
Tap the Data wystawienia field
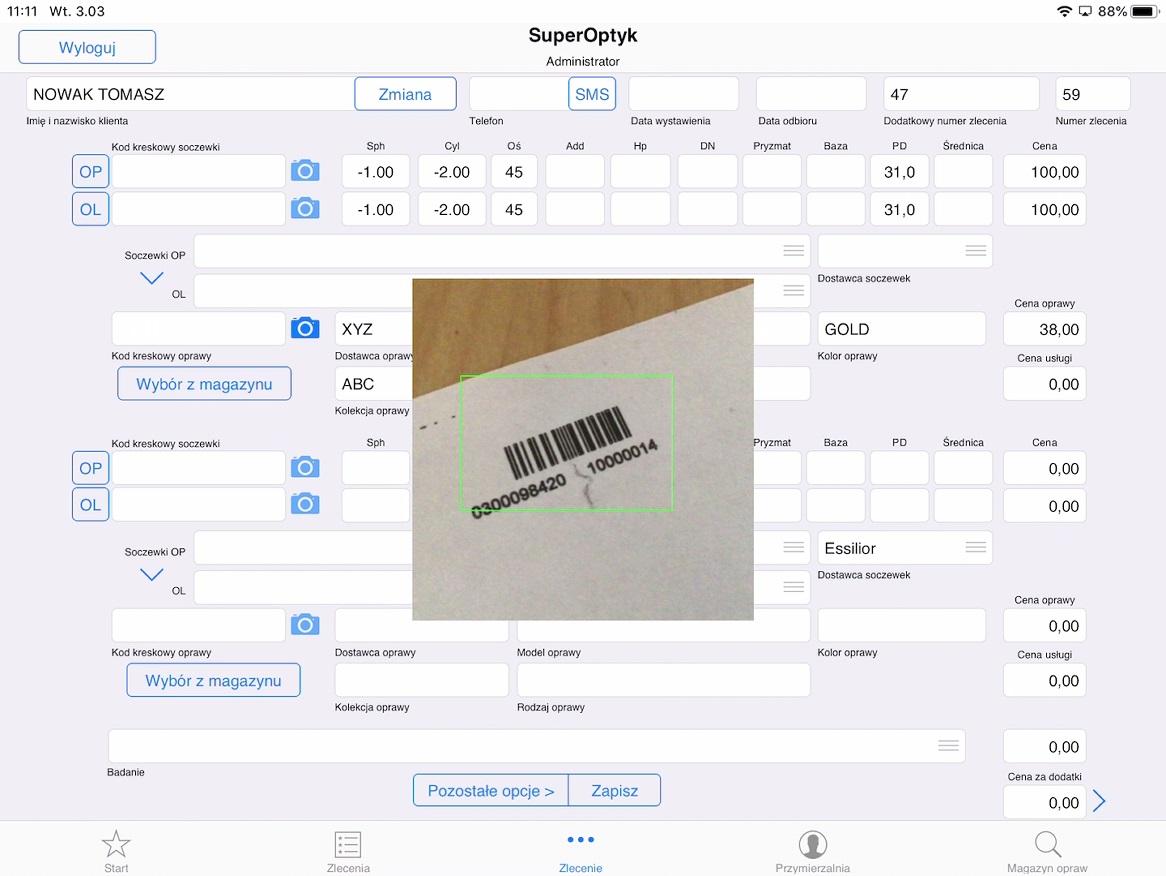683,94
